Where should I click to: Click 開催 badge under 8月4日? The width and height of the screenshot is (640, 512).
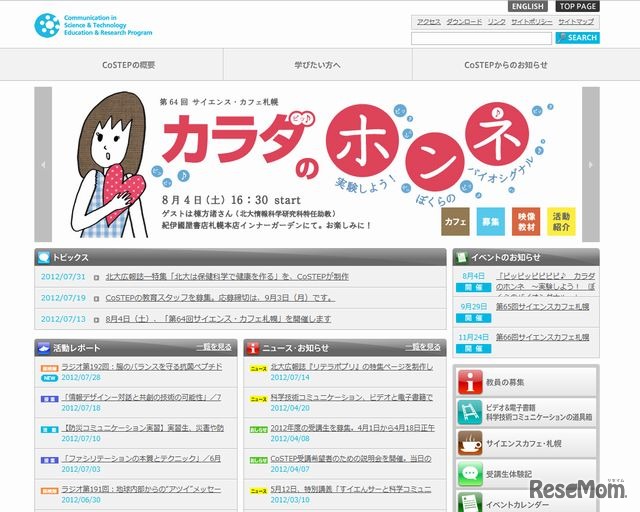473,287
